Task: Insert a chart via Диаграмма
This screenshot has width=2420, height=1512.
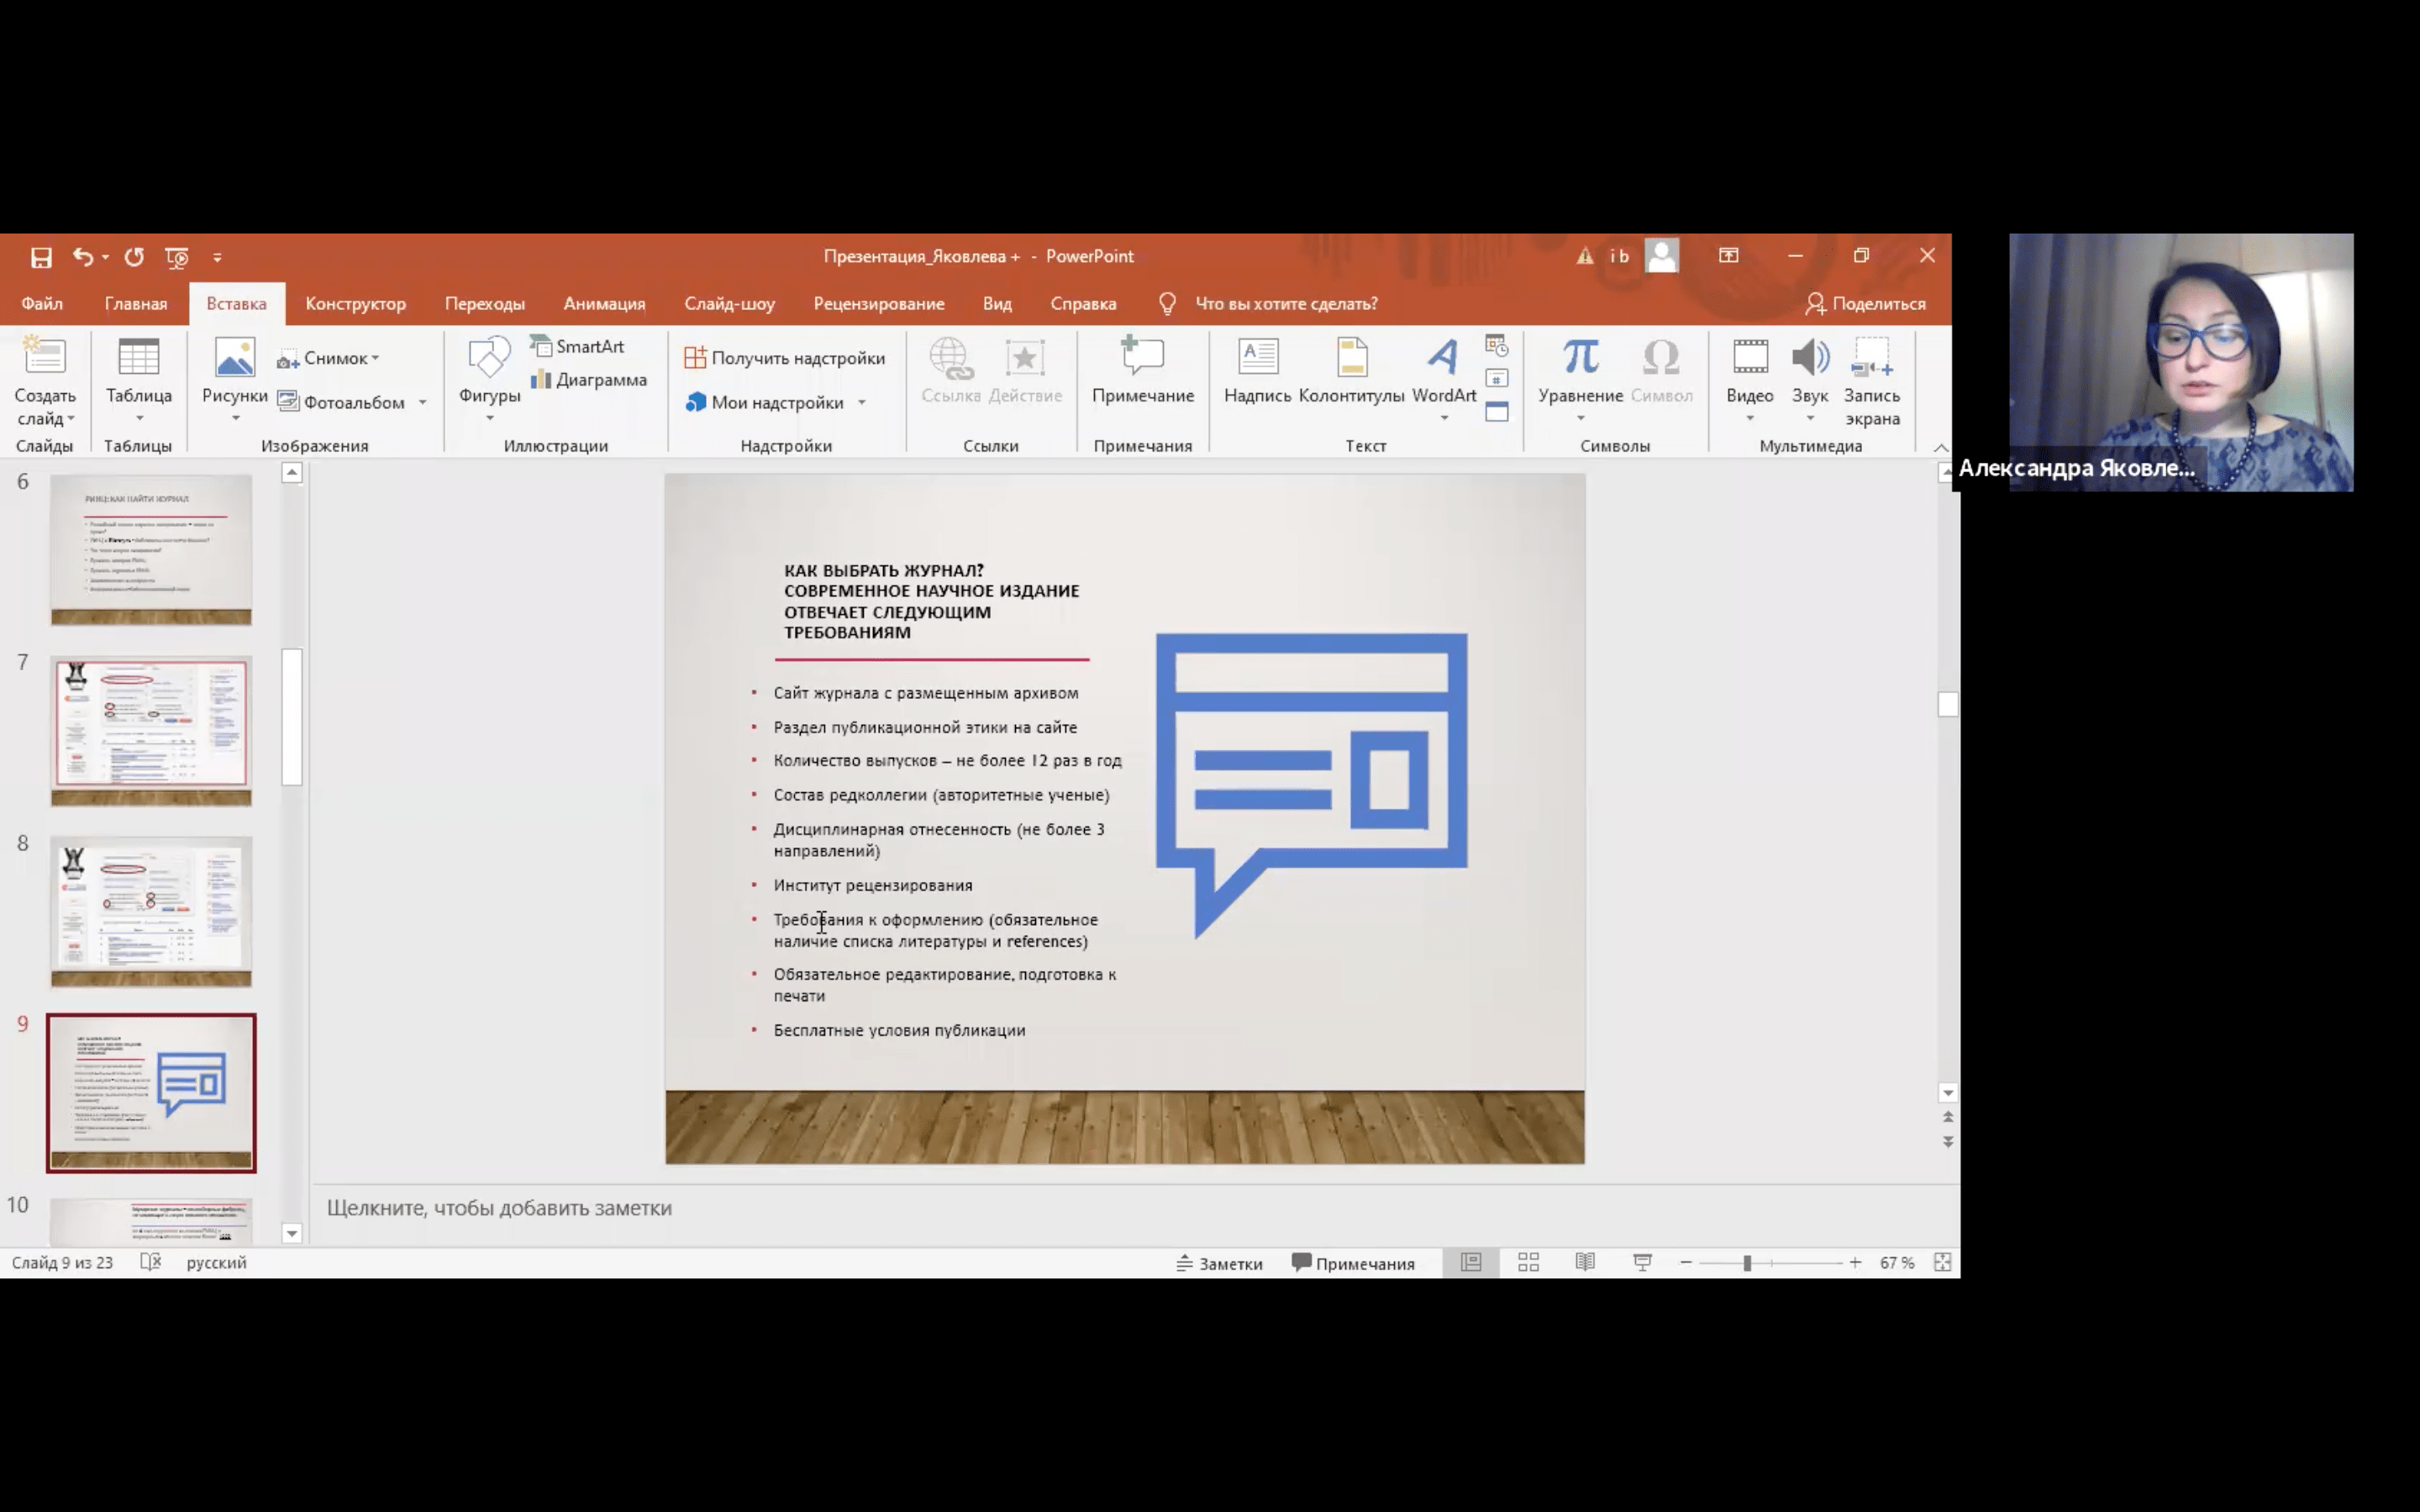Action: (589, 380)
